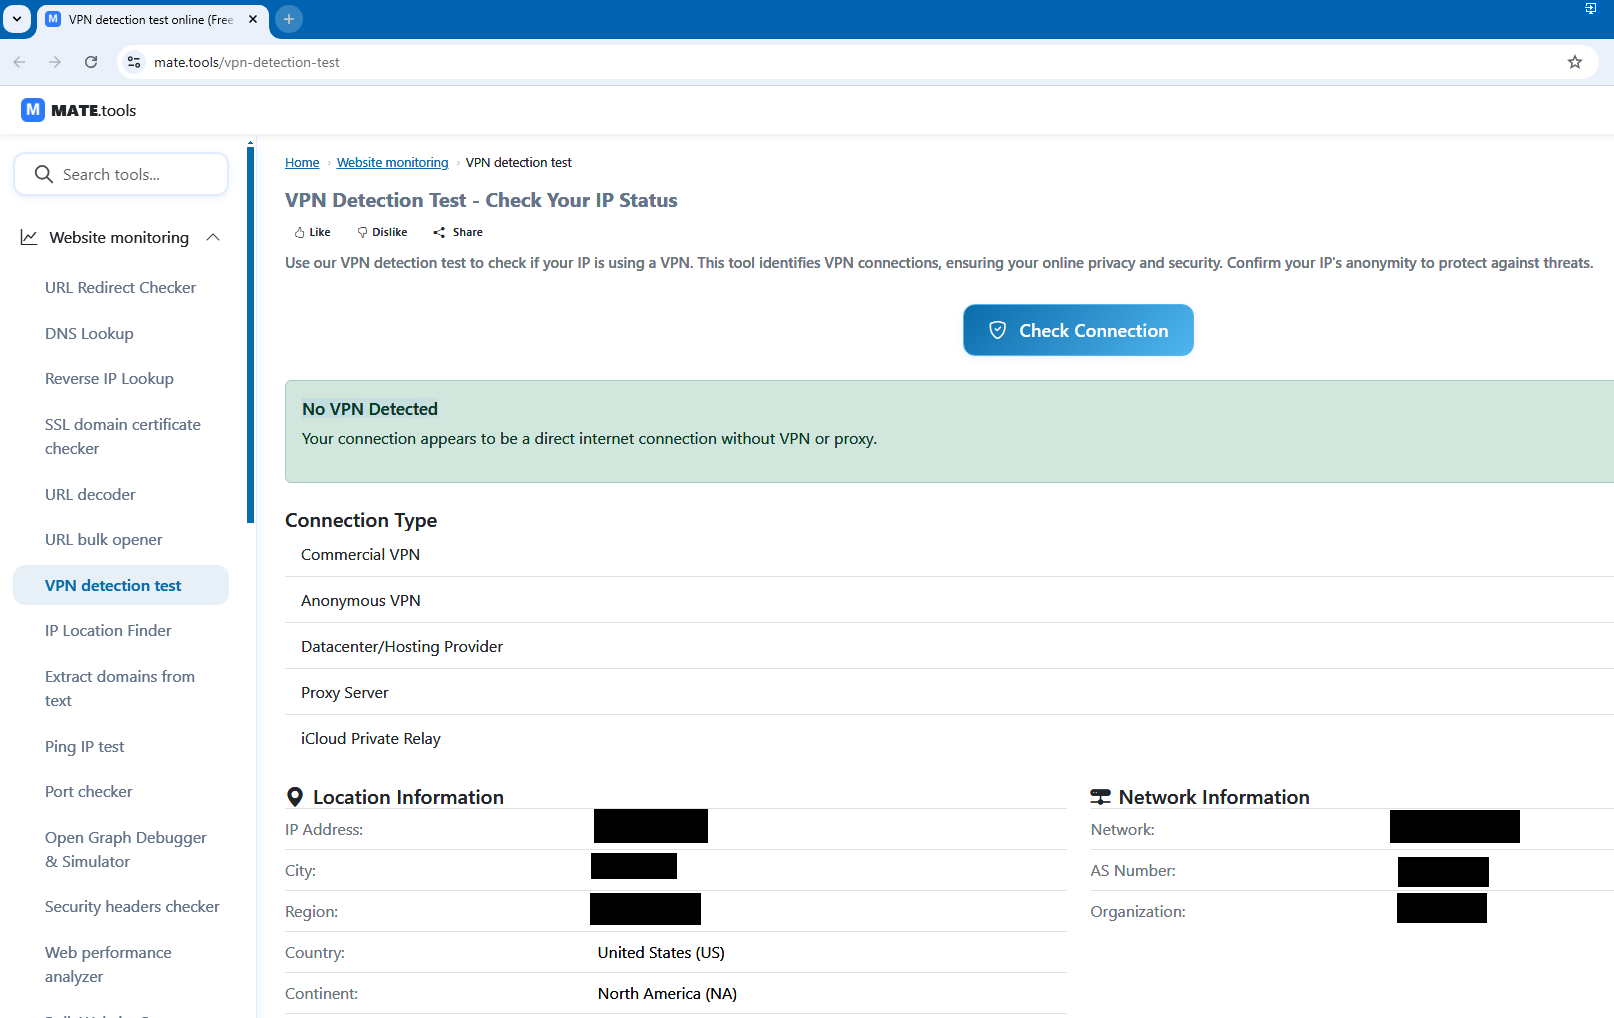Collapse the Website monitoring section
This screenshot has width=1614, height=1018.
pyautogui.click(x=213, y=237)
